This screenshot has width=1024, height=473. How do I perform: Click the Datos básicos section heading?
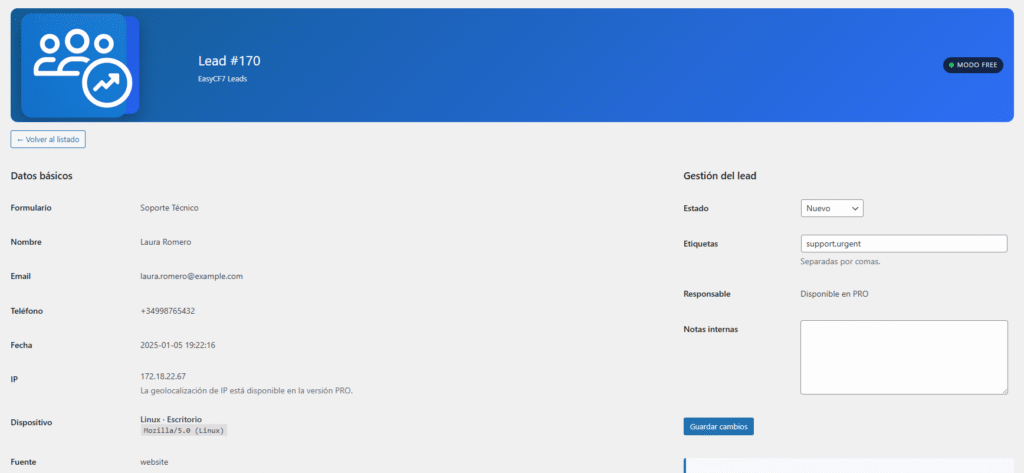[x=41, y=176]
